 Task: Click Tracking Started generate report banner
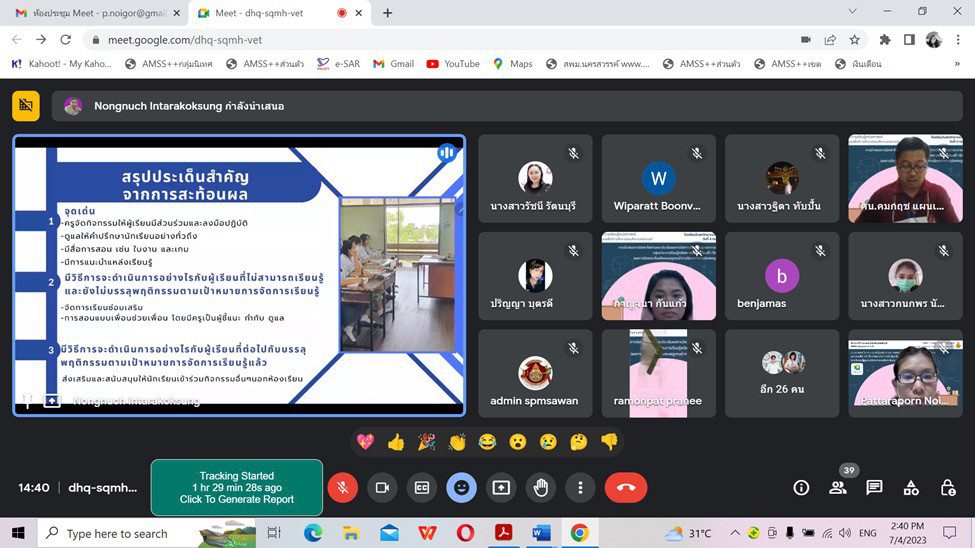[x=237, y=488]
